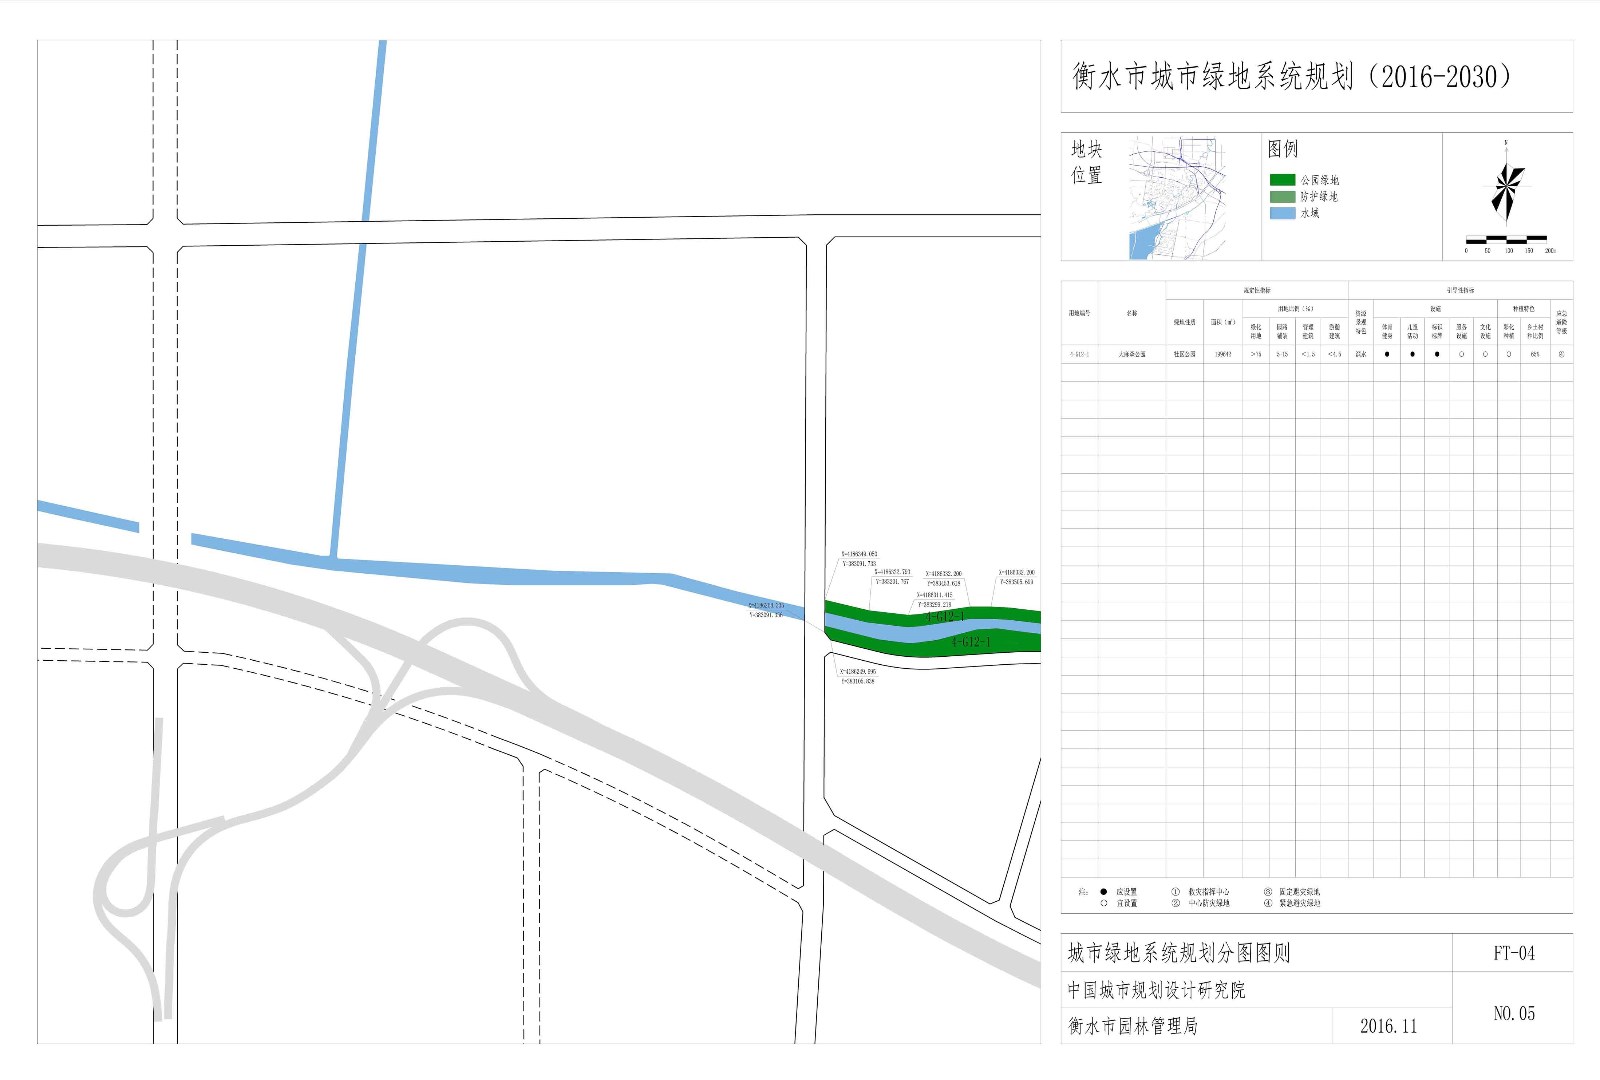Click the FT-04 sheet code cell
The height and width of the screenshot is (1080, 1600).
1513,953
